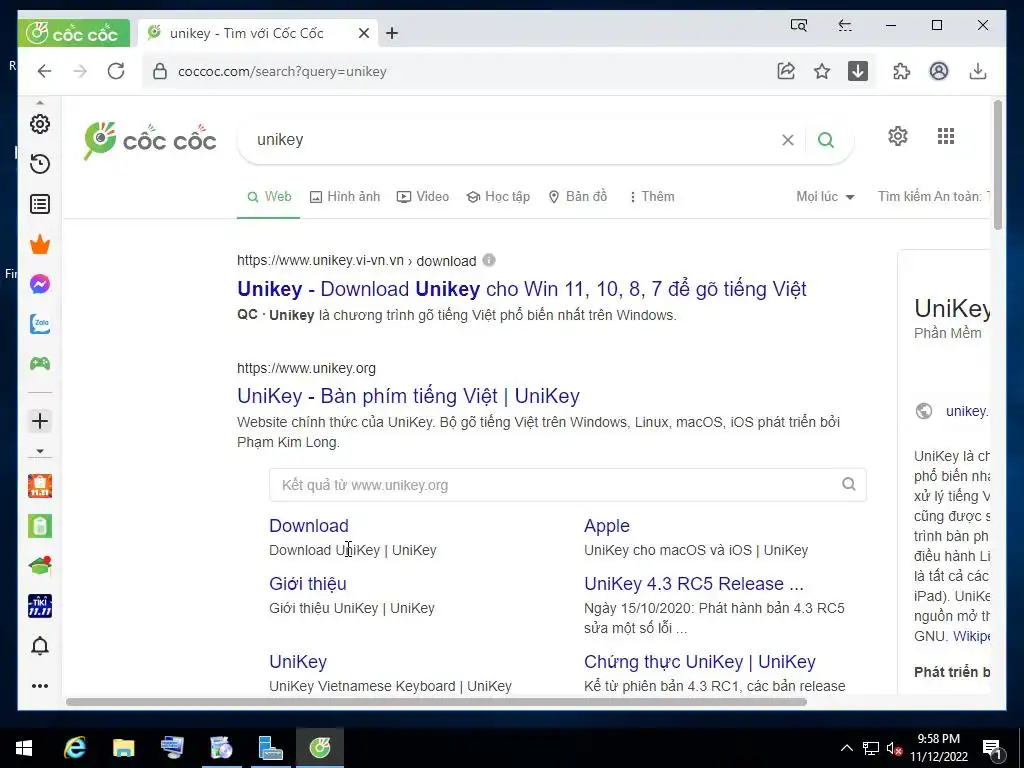Open Messenger from sidebar
The image size is (1024, 768).
click(40, 284)
